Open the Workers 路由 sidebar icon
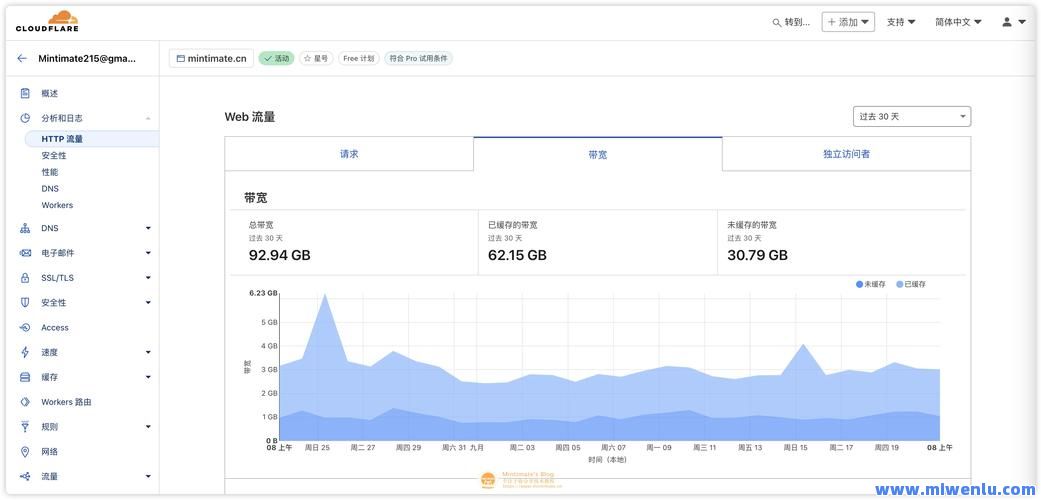The height and width of the screenshot is (500, 1041). tap(25, 402)
